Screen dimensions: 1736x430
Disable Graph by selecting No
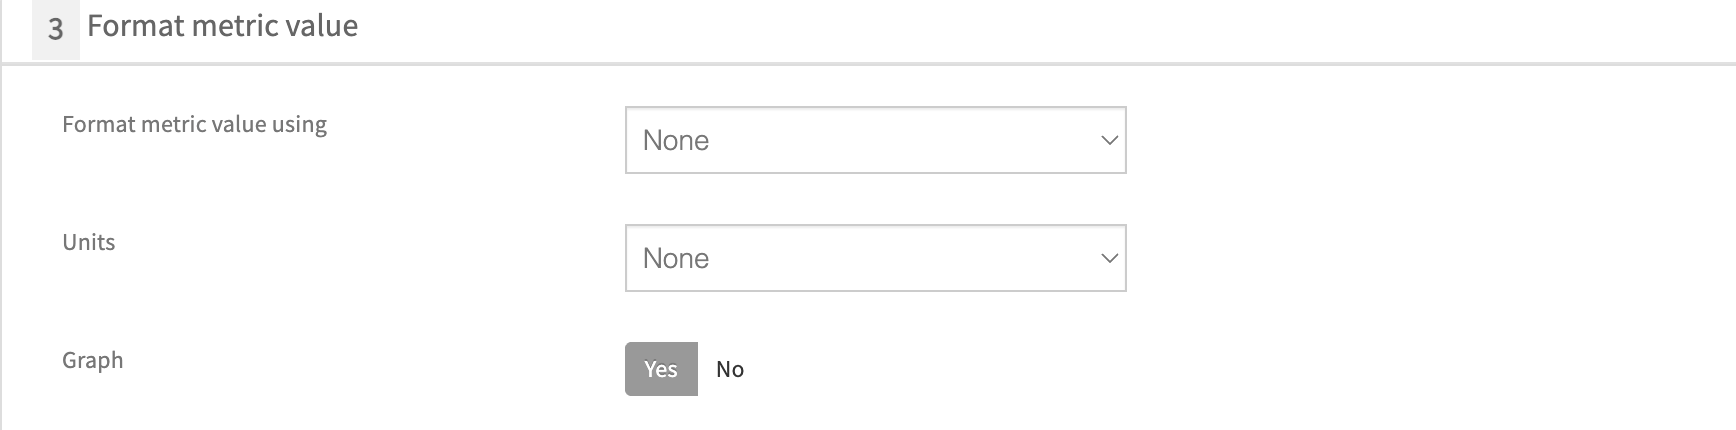[730, 369]
